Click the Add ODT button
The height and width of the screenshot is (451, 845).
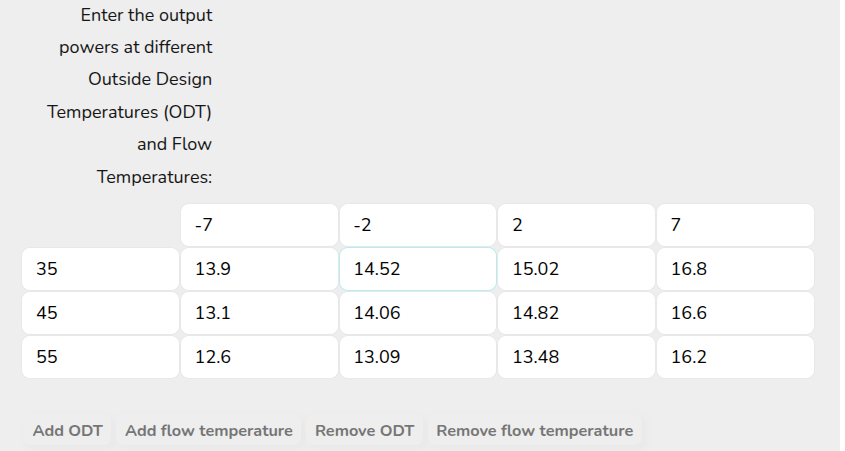pos(68,431)
